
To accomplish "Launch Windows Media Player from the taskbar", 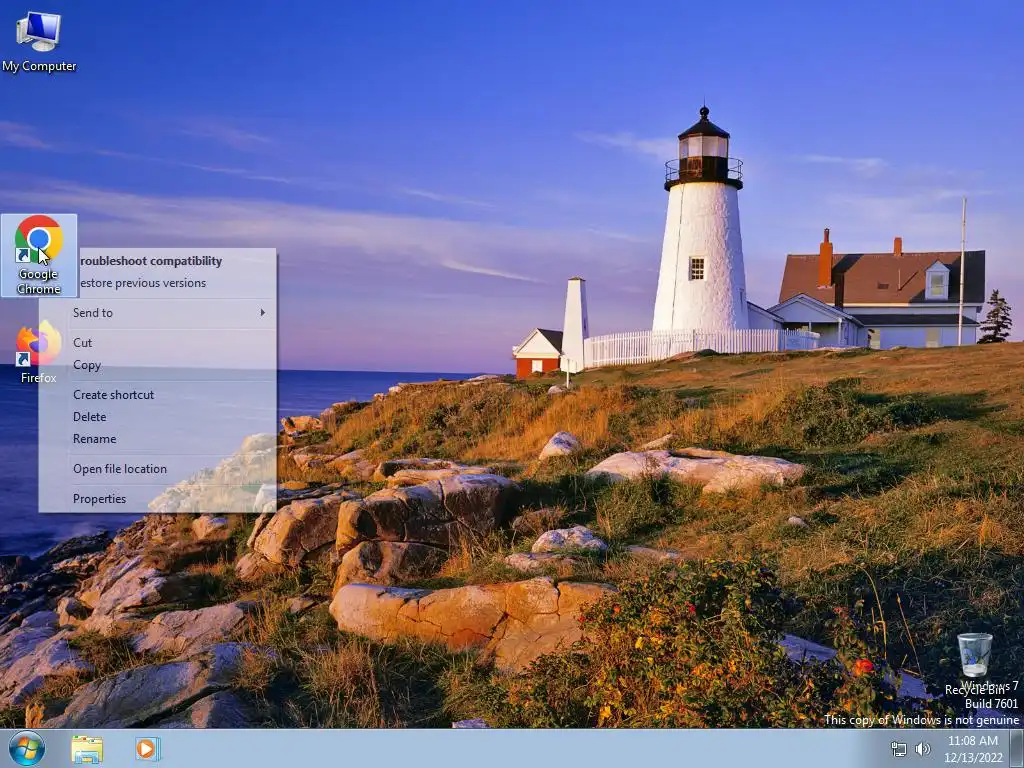I will 148,749.
